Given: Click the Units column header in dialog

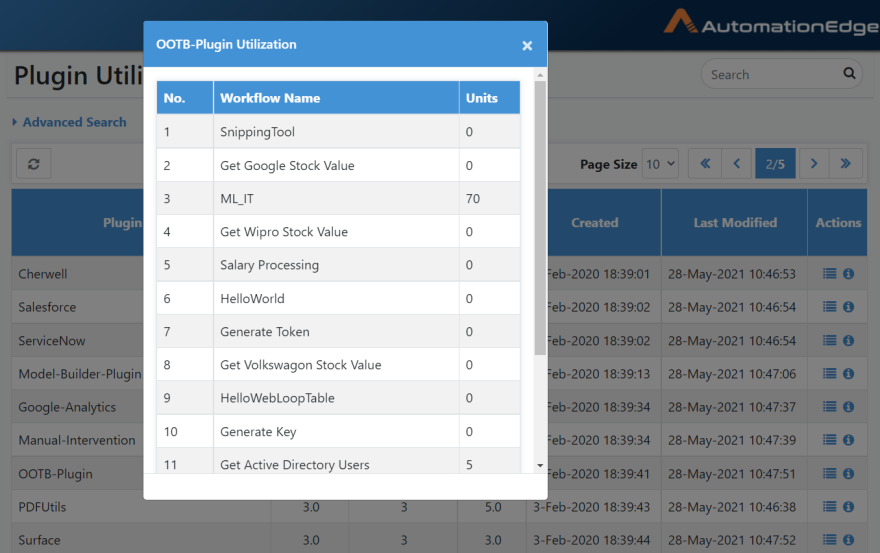Looking at the screenshot, I should pos(489,98).
